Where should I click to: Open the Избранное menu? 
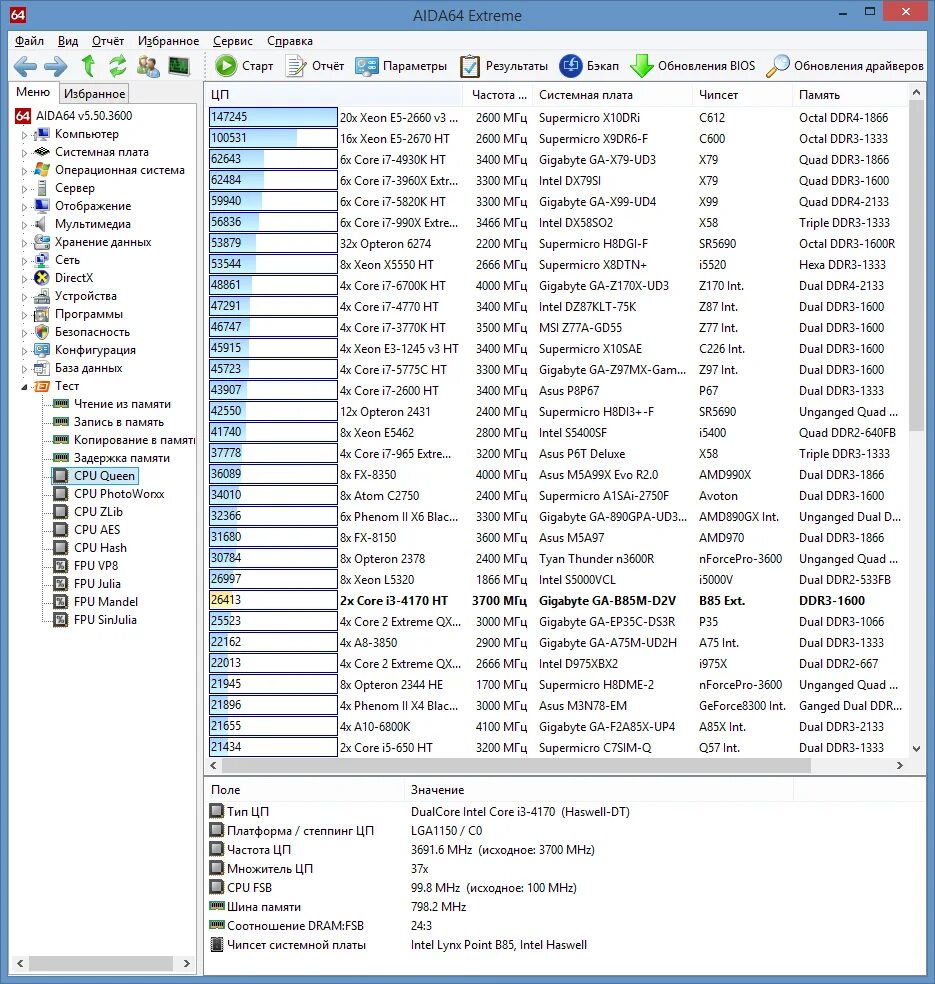(x=168, y=41)
